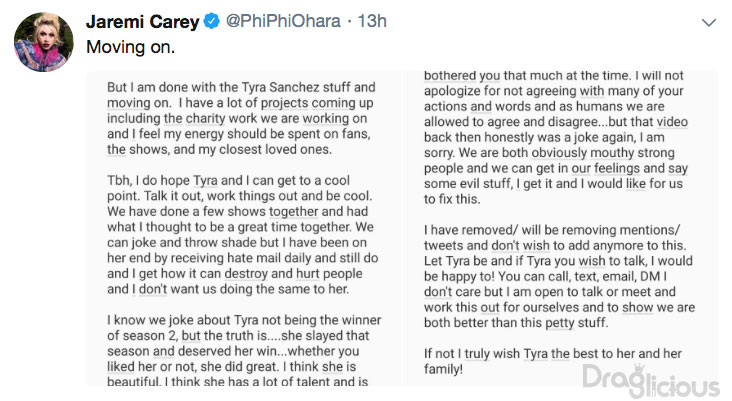Open the right screenshot note image
The image size is (732, 401).
coord(562,229)
